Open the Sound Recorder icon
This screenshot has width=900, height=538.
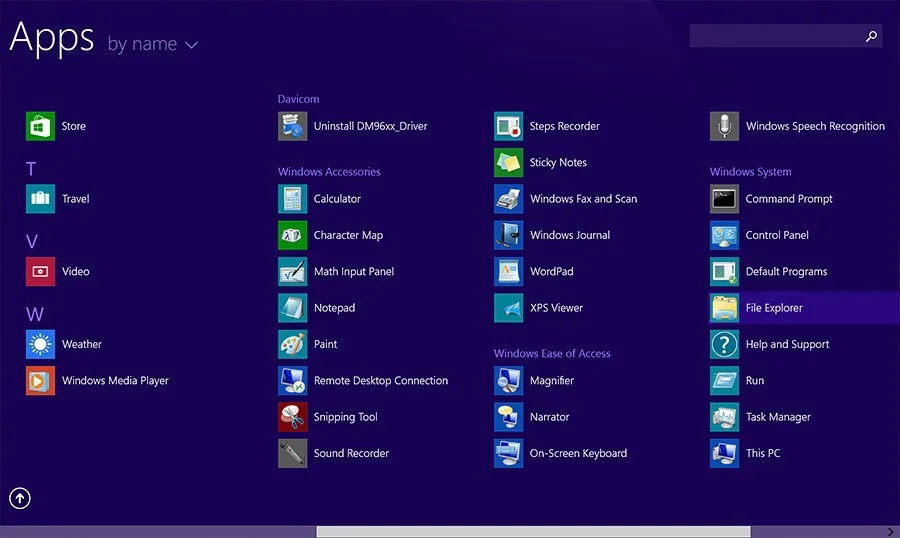pyautogui.click(x=292, y=453)
